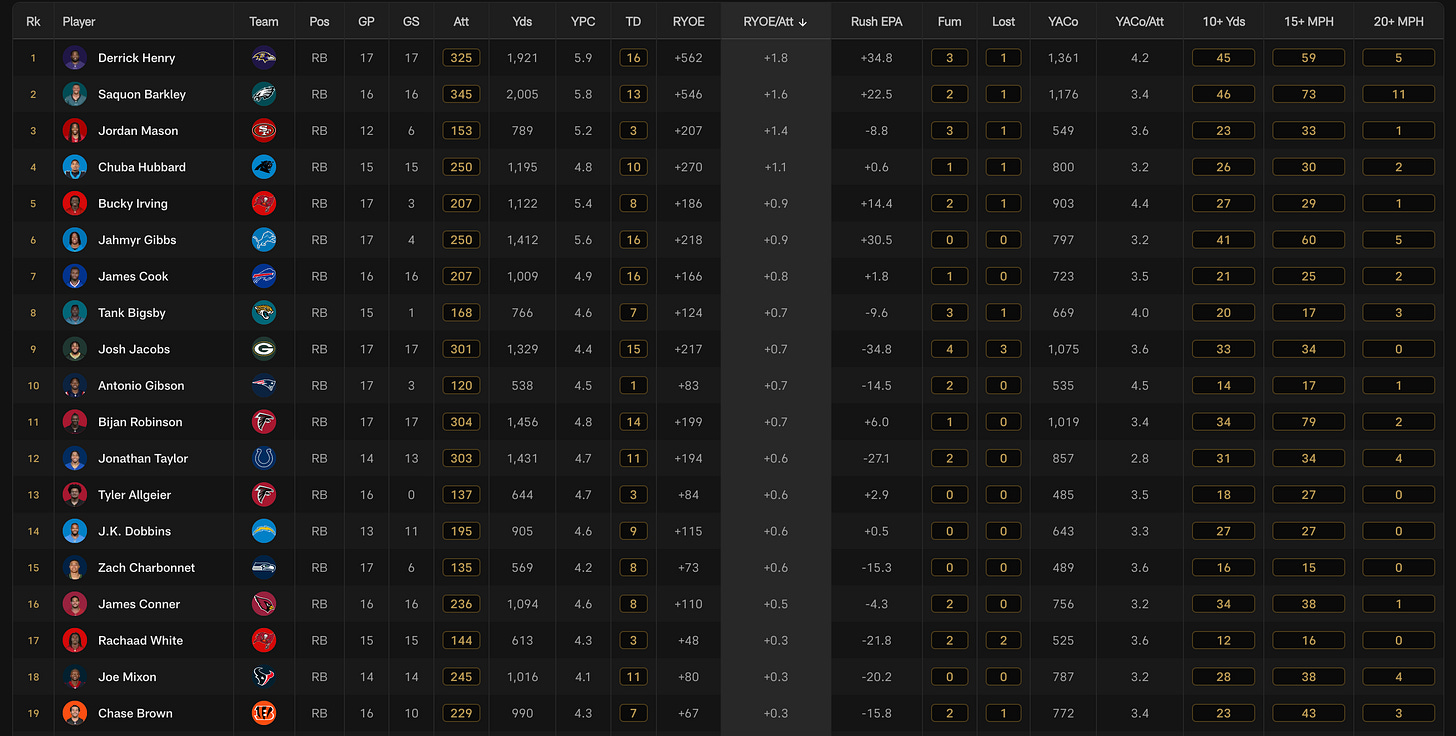Click Saquon Barkley's 11 20+ MPH cell
The width and height of the screenshot is (1456, 736).
[x=1398, y=94]
